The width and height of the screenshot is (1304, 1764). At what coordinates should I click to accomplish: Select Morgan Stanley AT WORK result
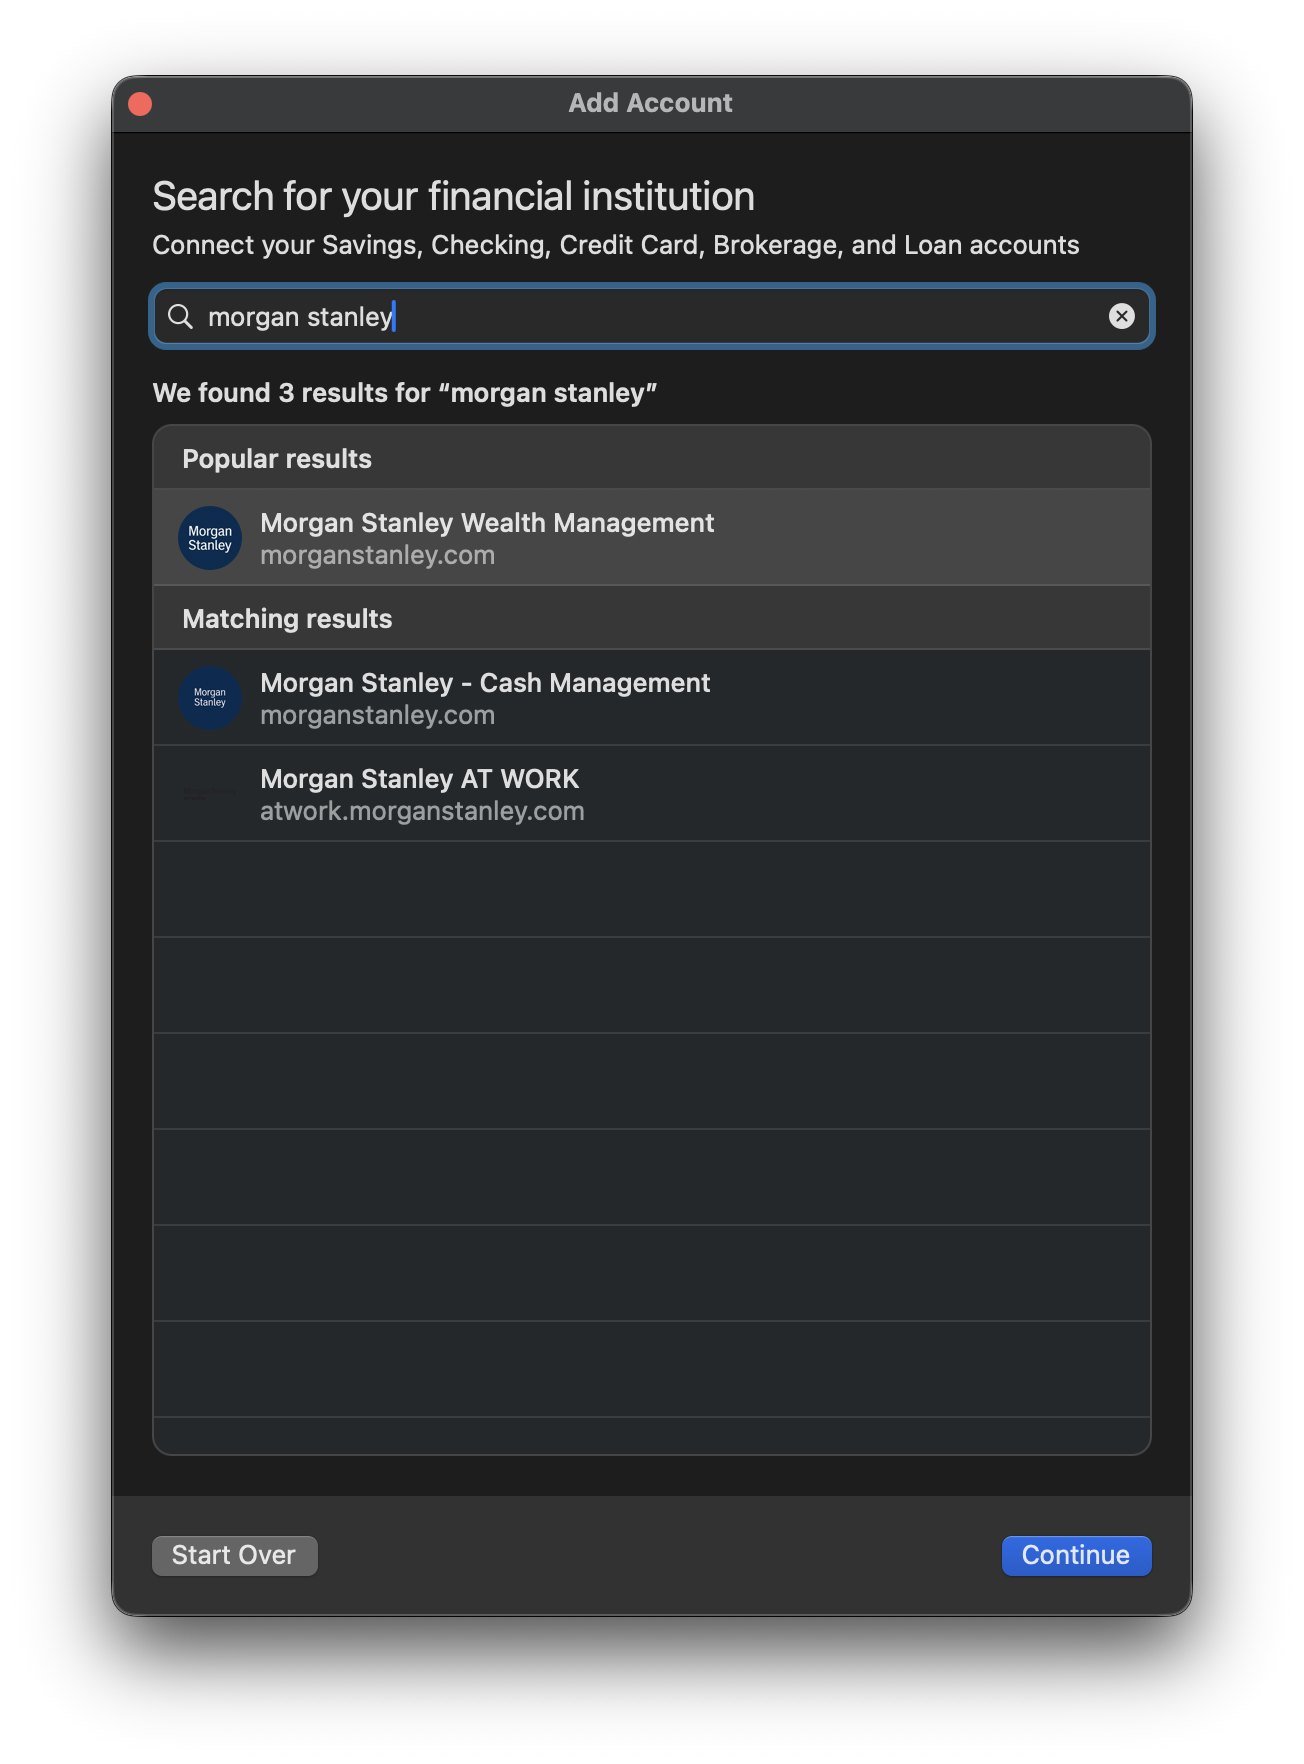pyautogui.click(x=652, y=794)
